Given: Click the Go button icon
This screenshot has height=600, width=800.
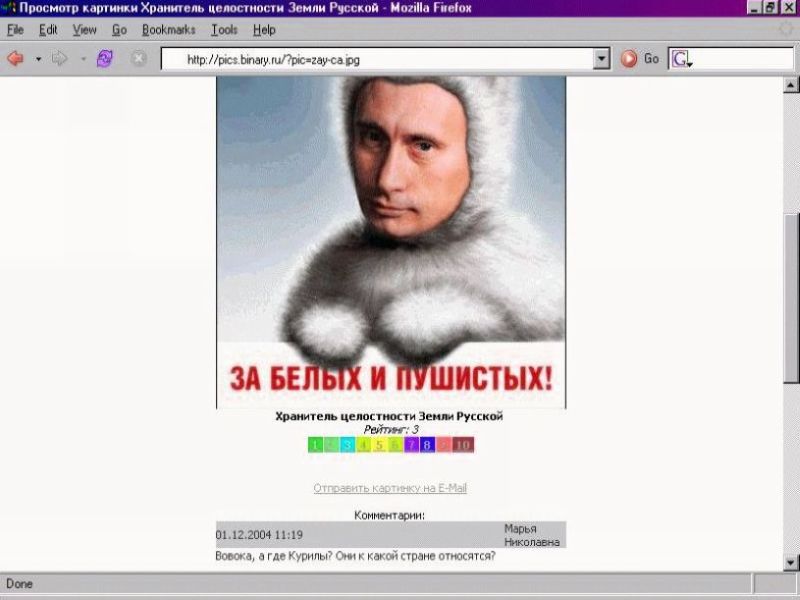Looking at the screenshot, I should coord(629,59).
